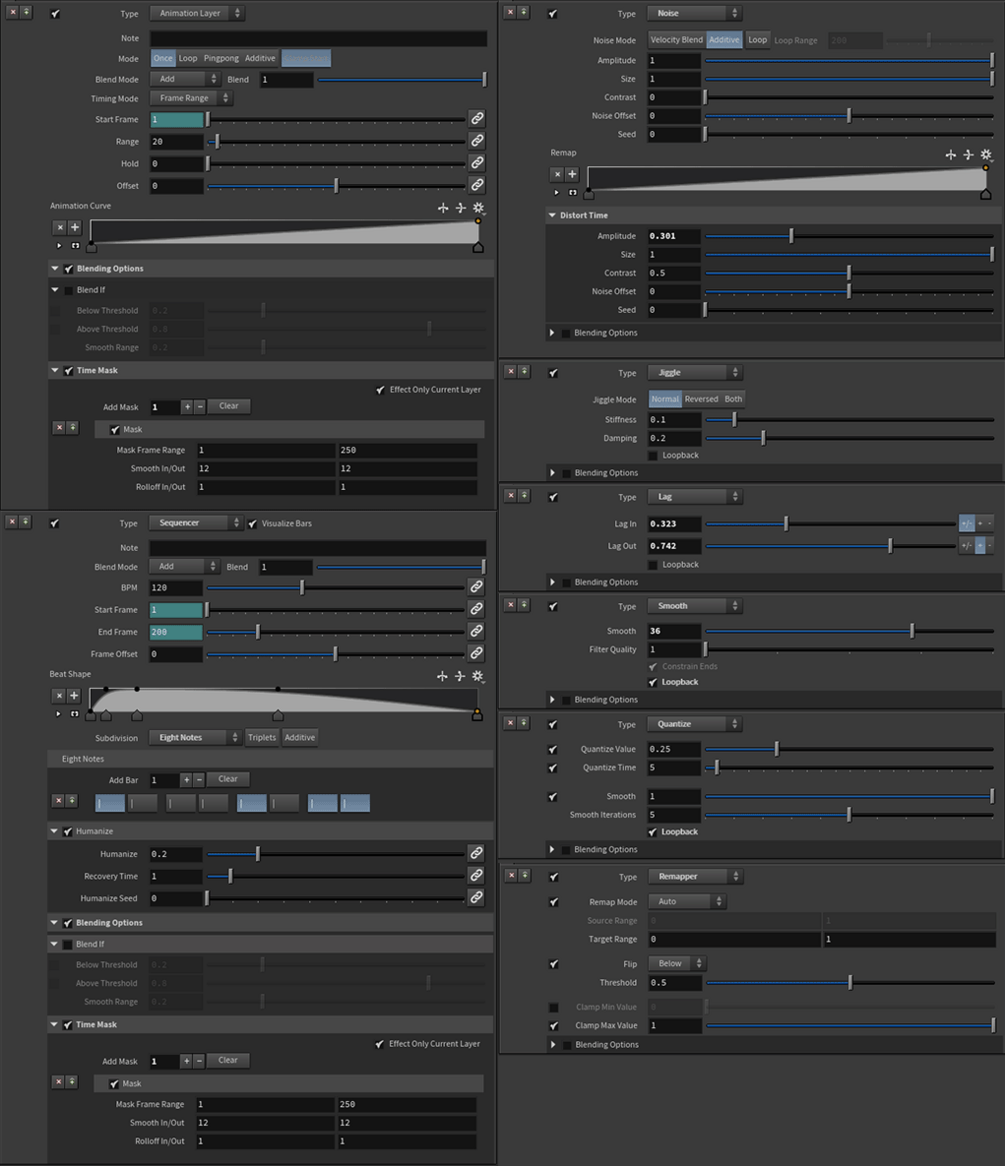Remove the Jiggle layer with its X icon

[x=510, y=371]
